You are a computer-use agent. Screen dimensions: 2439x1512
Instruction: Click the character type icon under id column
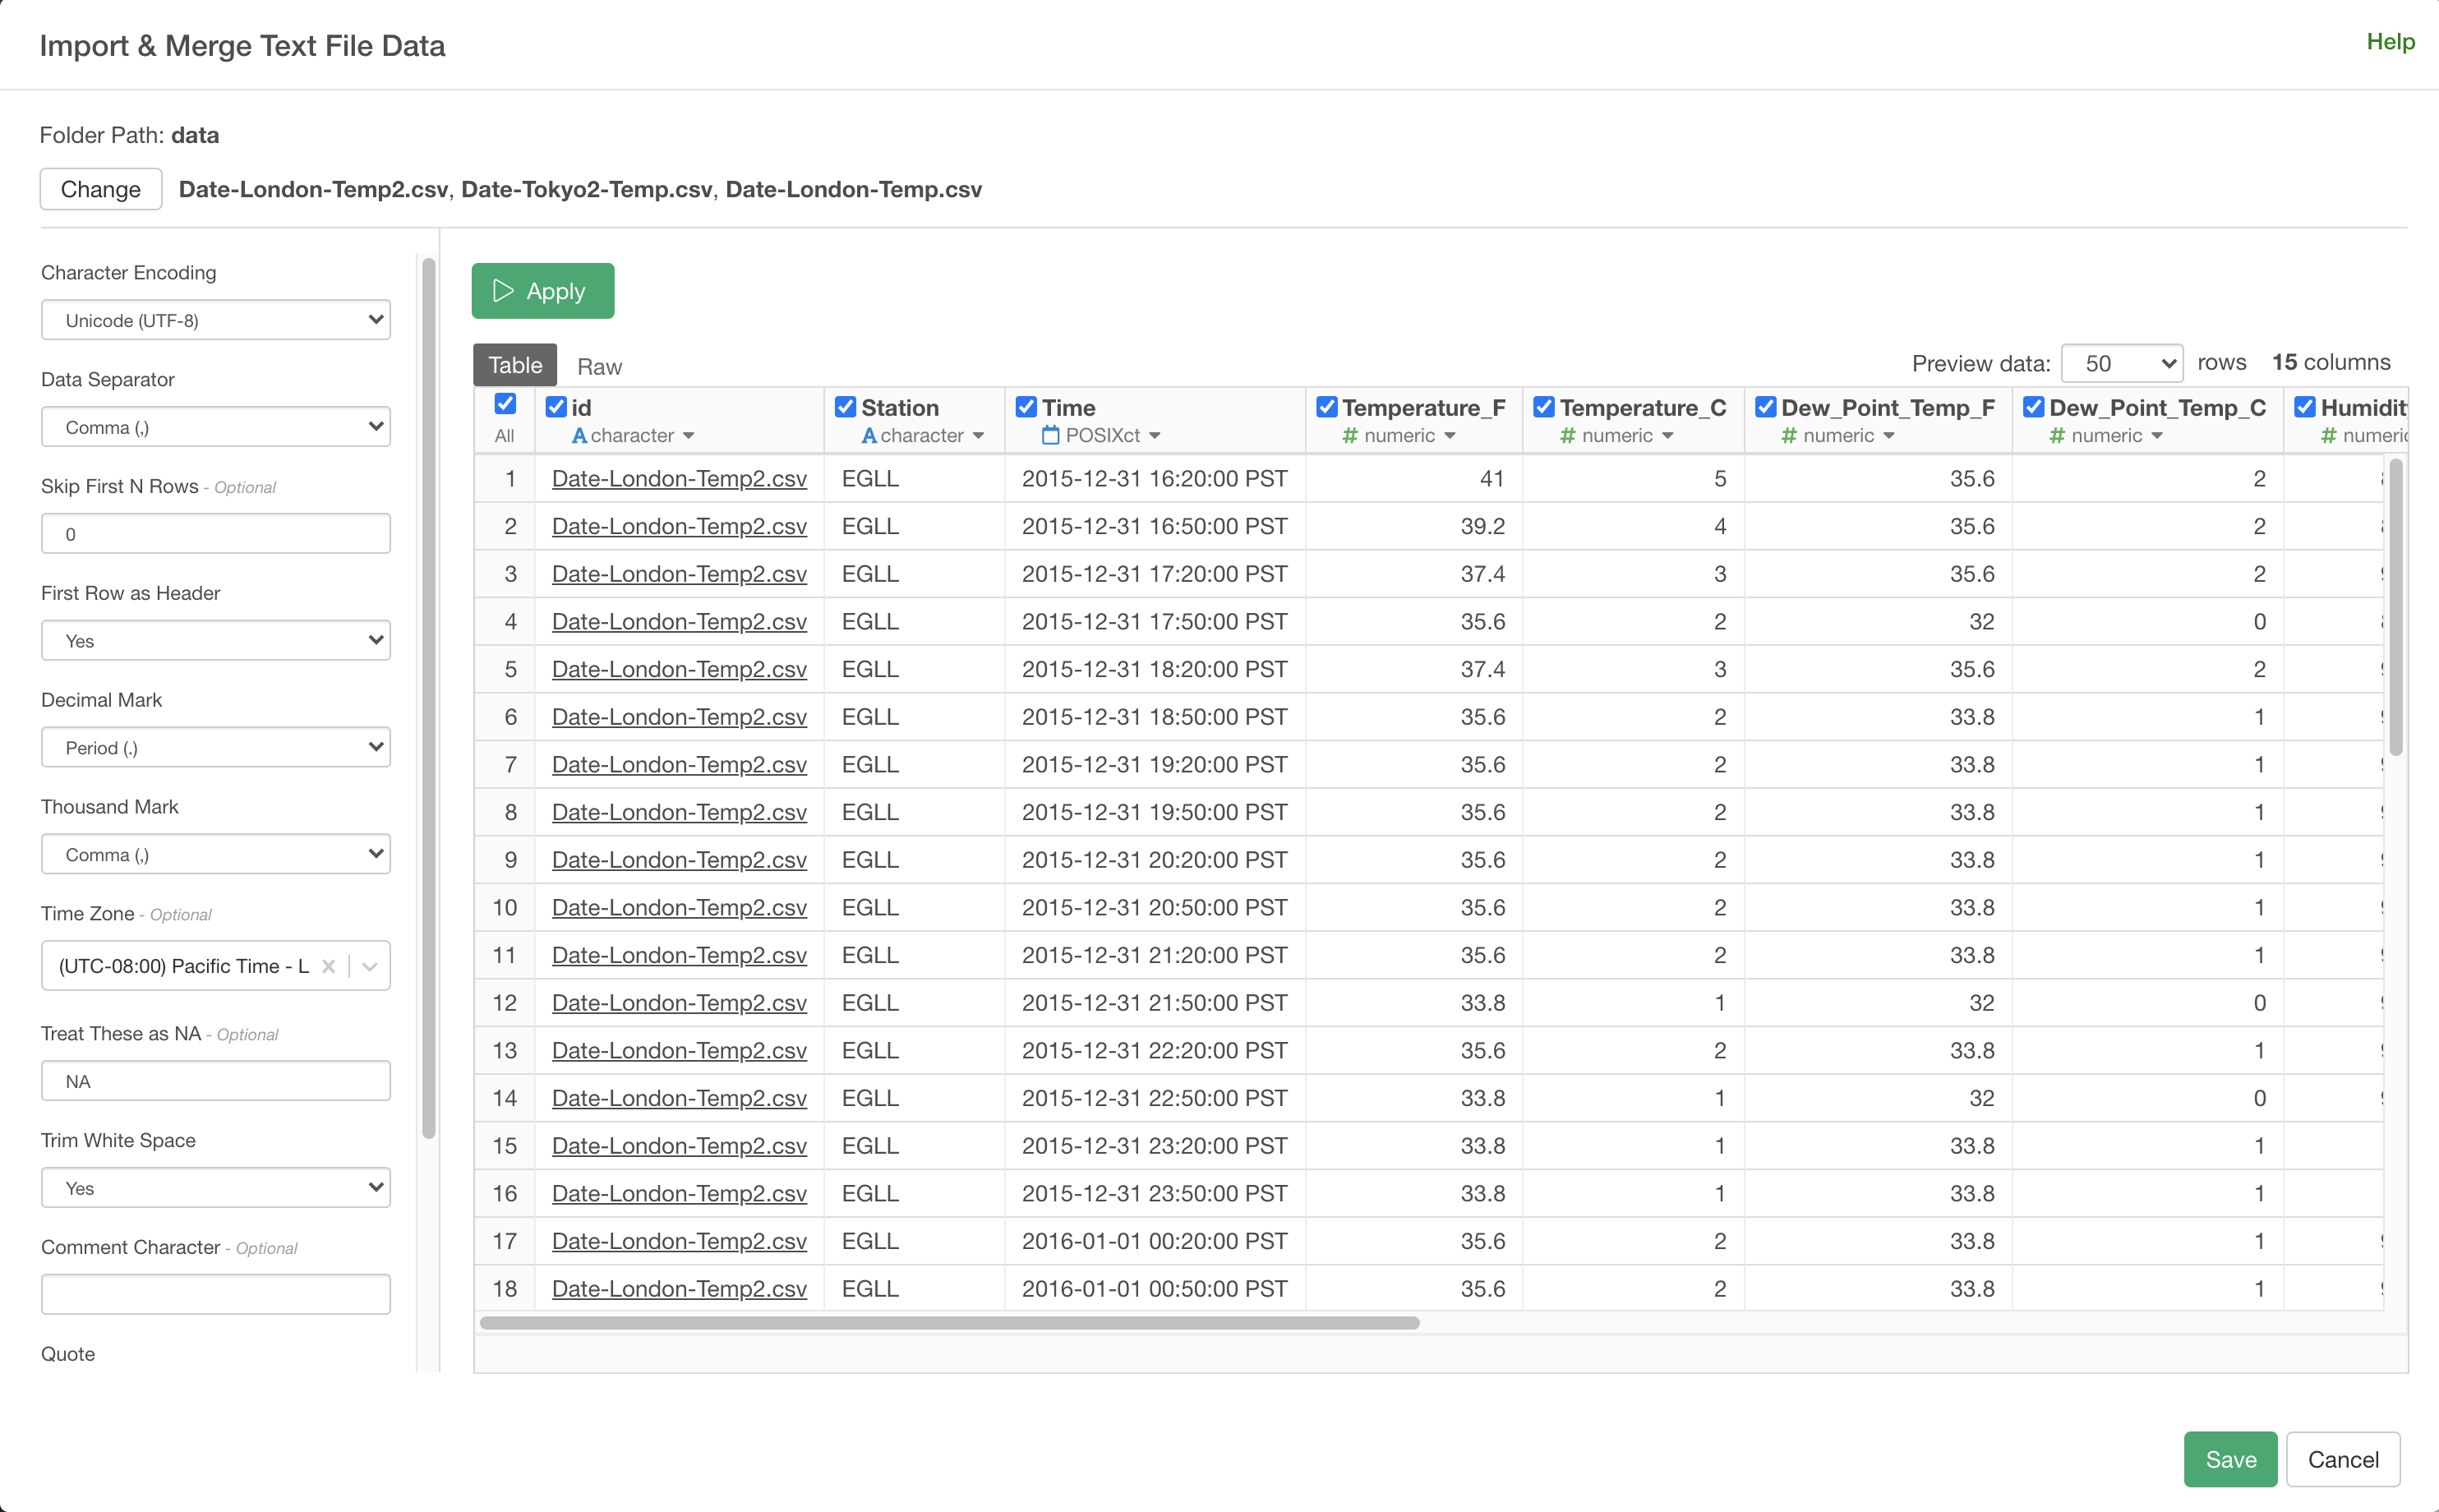pos(579,436)
